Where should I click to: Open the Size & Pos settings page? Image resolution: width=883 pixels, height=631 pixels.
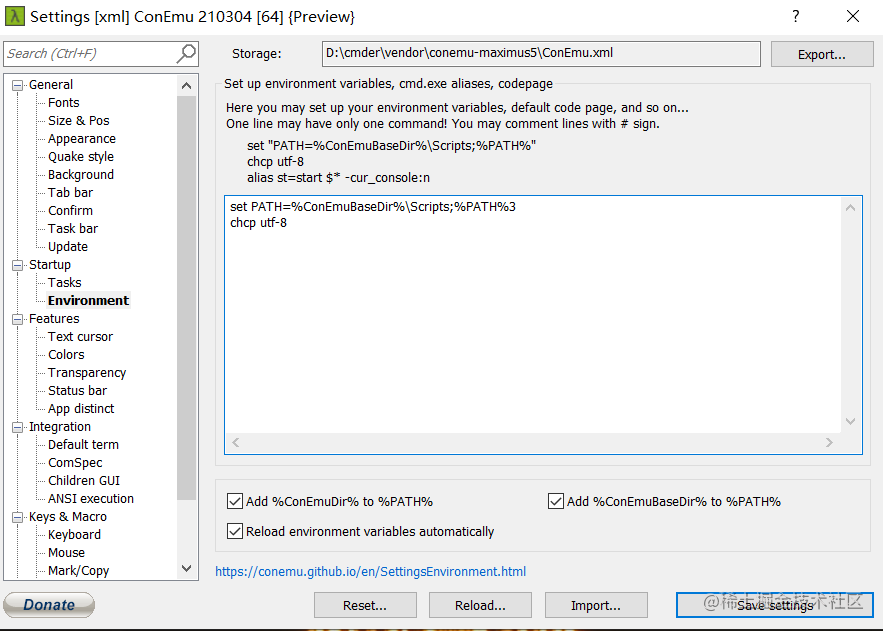78,120
